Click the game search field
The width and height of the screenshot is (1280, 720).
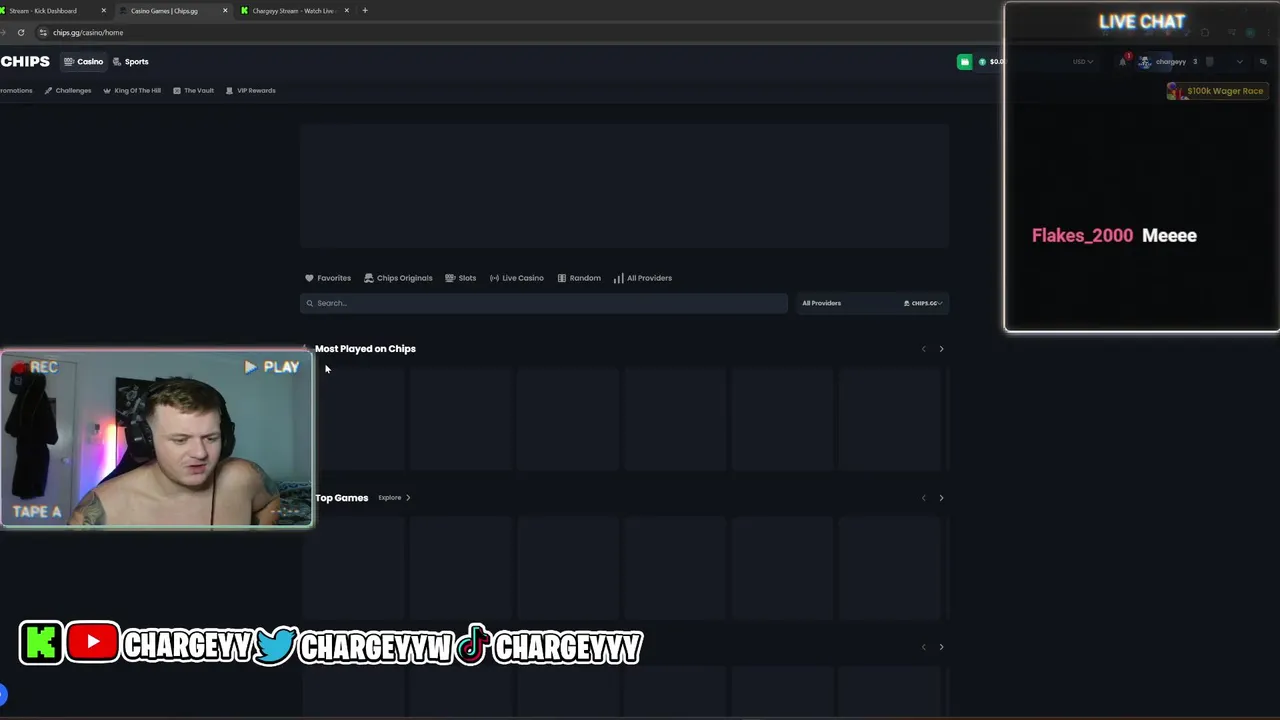(x=544, y=303)
